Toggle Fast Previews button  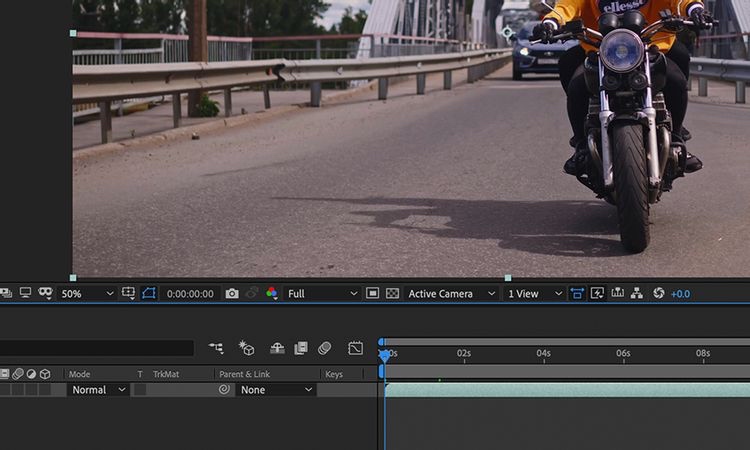[x=597, y=293]
